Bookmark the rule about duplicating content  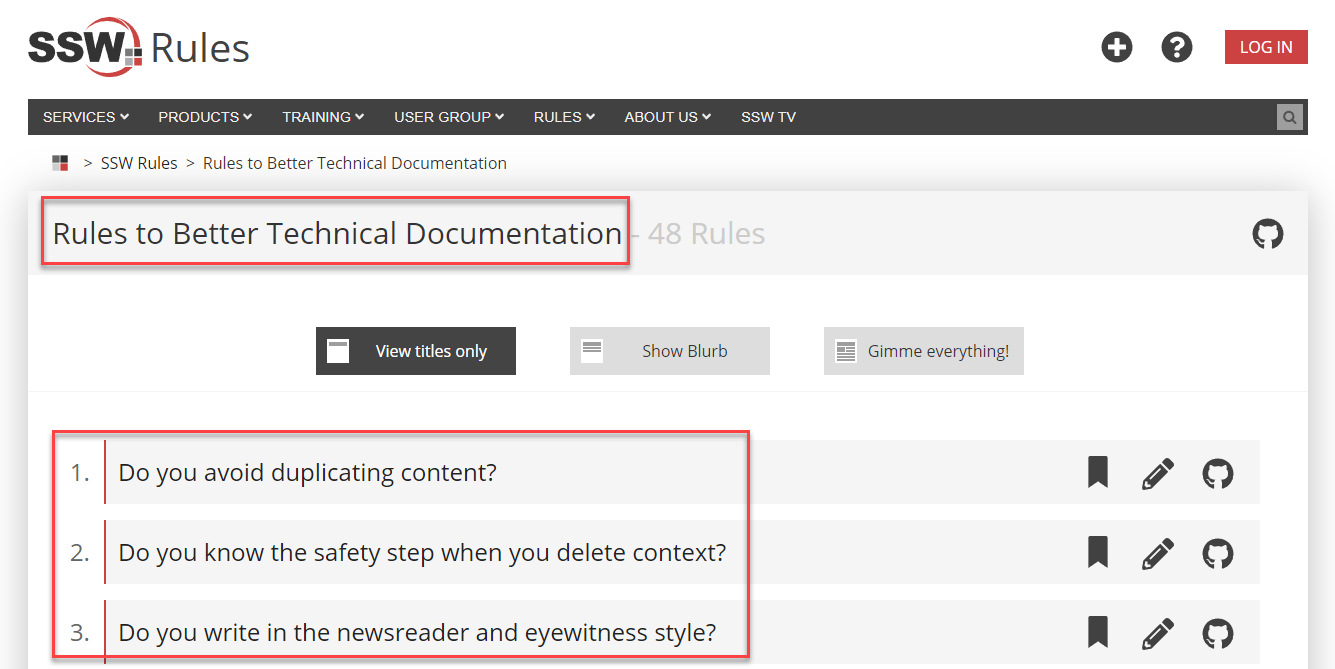click(1098, 472)
